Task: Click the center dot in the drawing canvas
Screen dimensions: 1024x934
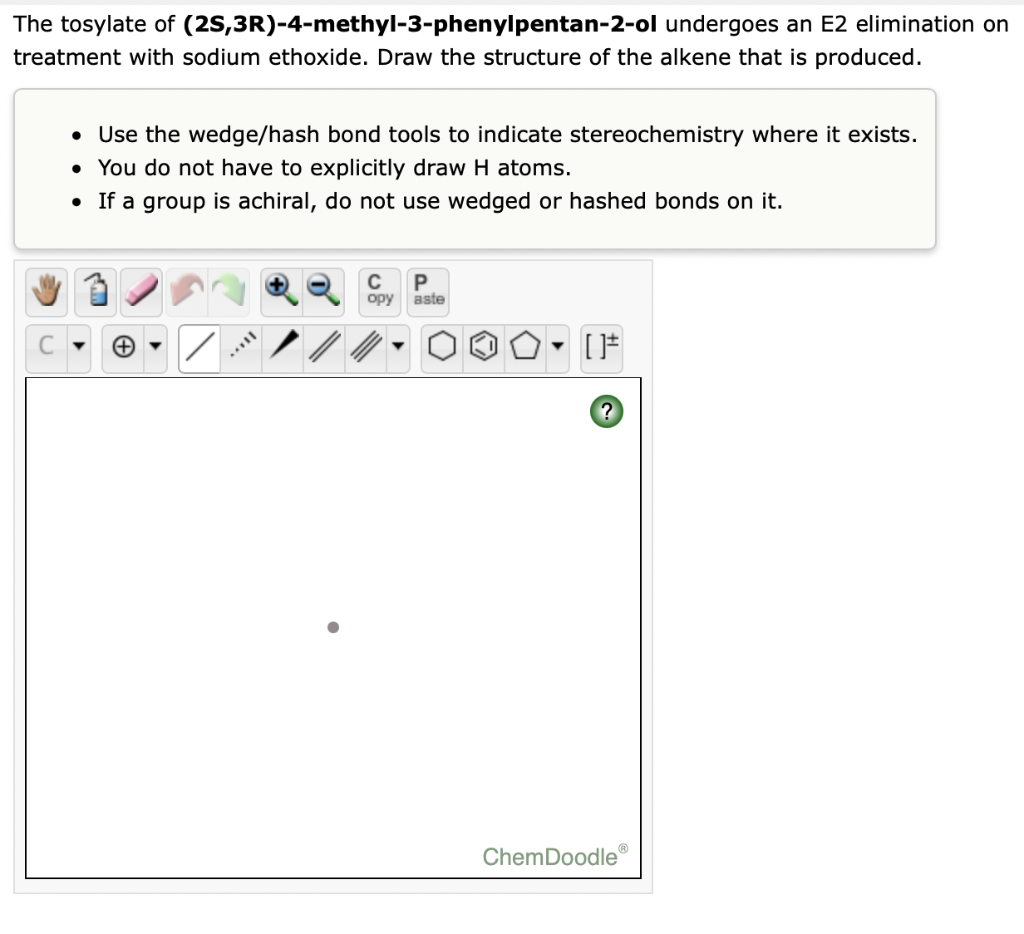Action: (x=333, y=627)
